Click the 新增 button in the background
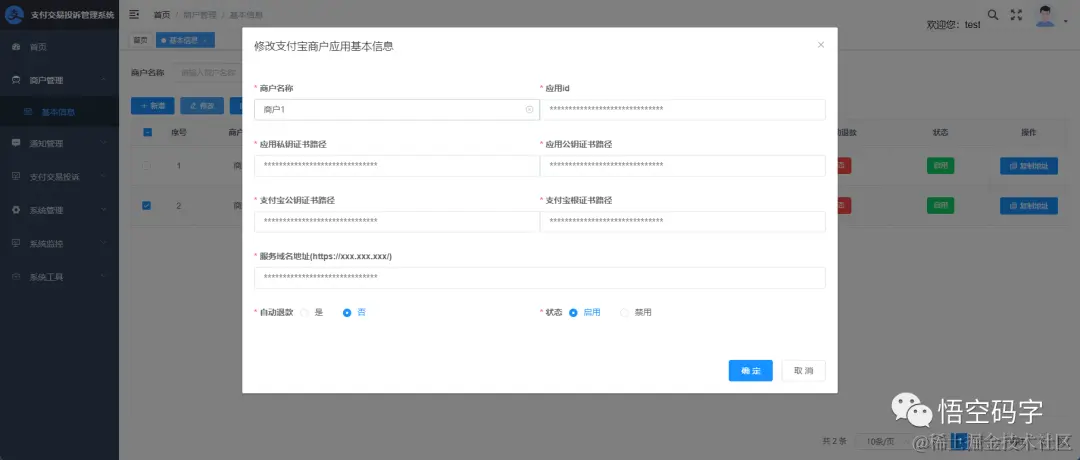Viewport: 1080px width, 460px height. [x=152, y=106]
